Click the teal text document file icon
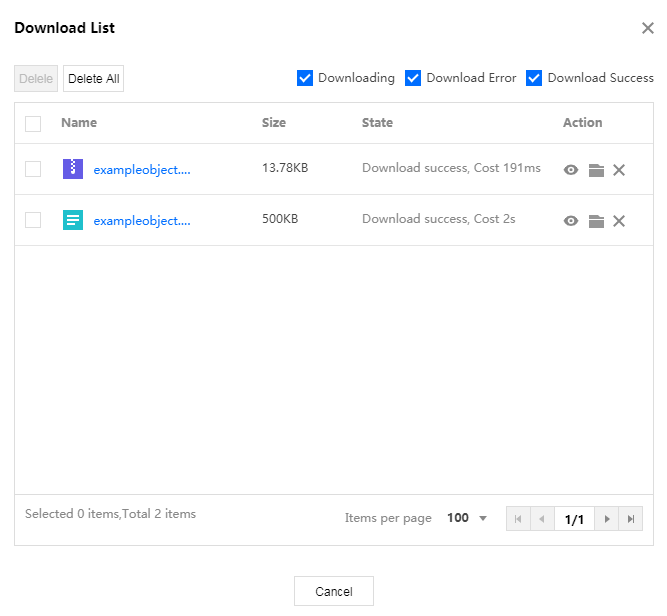Screen dimensions: 667x616 pyautogui.click(x=73, y=220)
